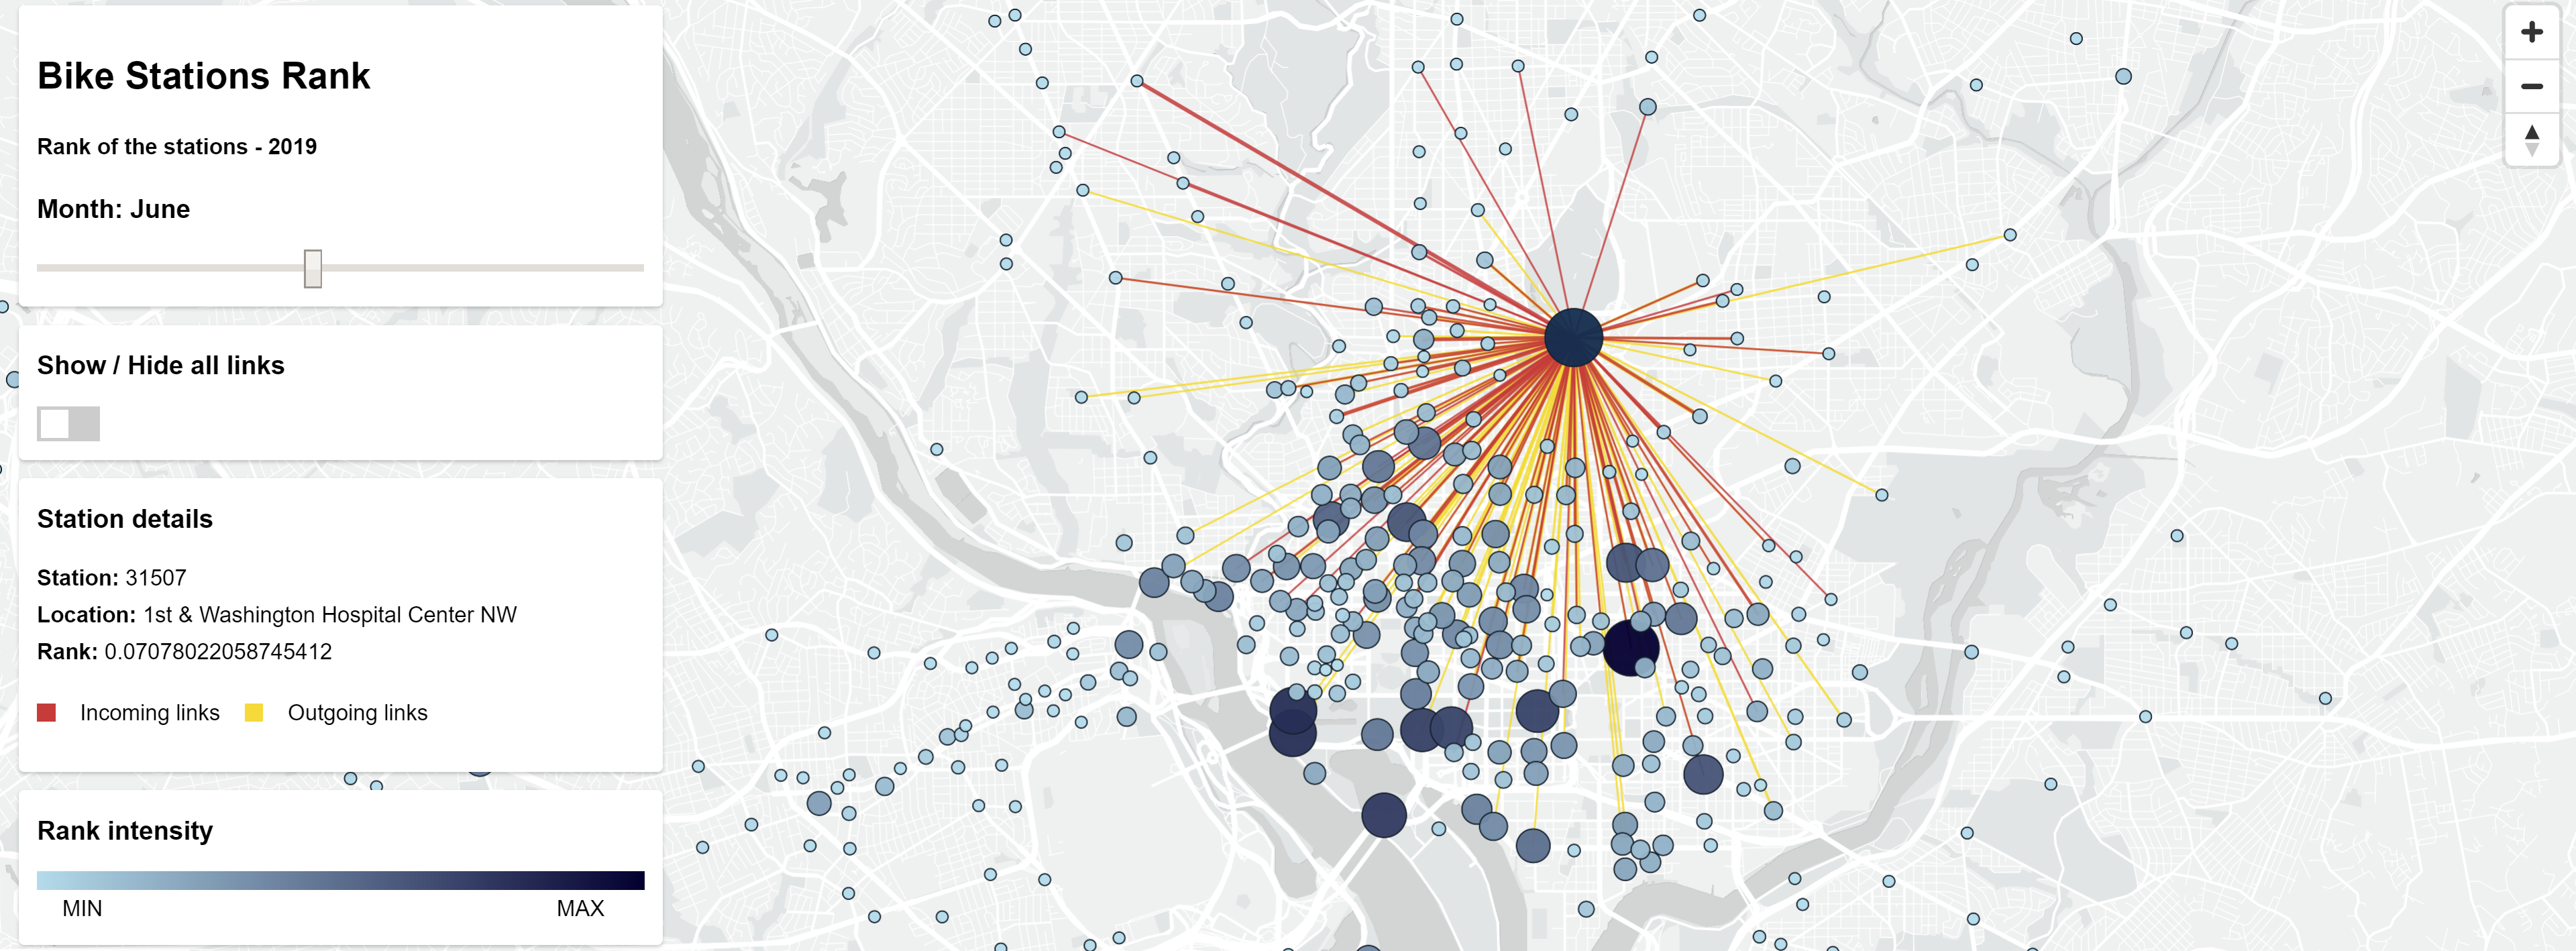
Task: Reset map bearing with compass icon
Action: coord(2531,140)
